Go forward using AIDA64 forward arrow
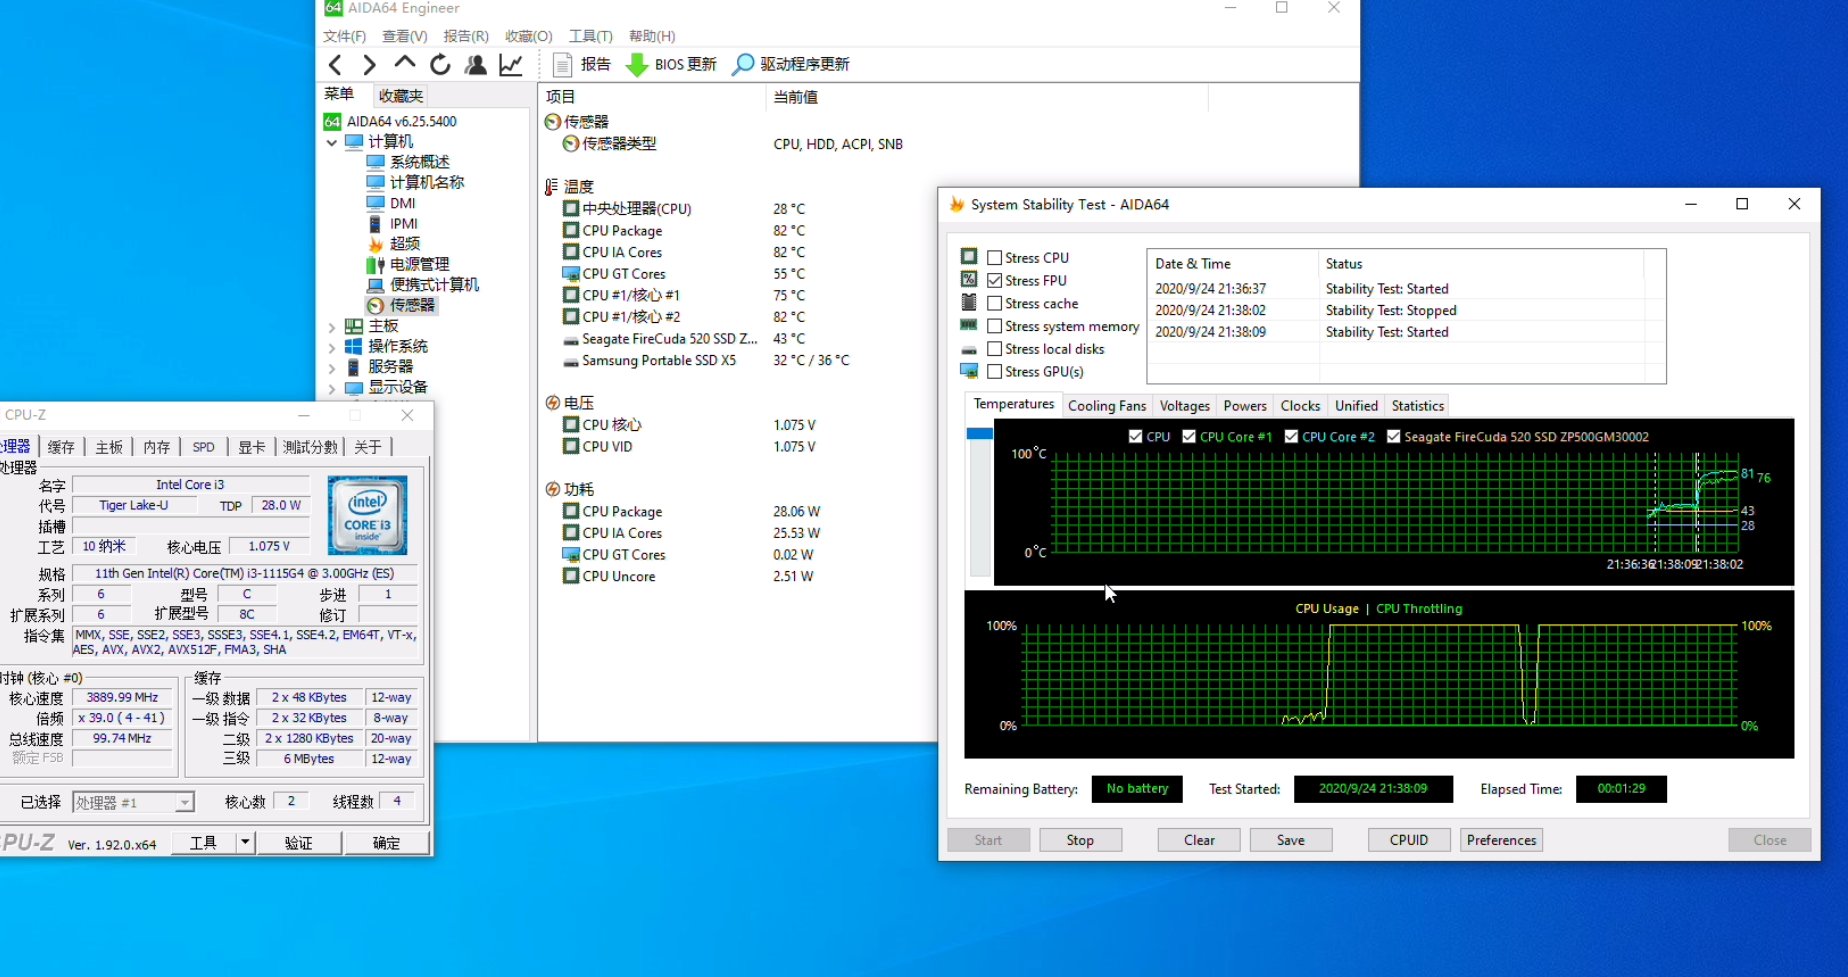 [x=370, y=65]
